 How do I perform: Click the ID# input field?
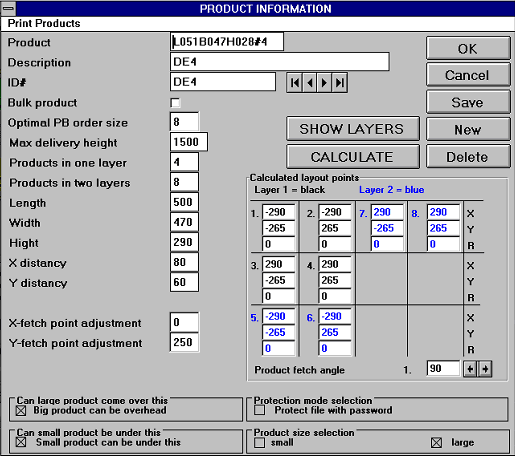point(223,82)
